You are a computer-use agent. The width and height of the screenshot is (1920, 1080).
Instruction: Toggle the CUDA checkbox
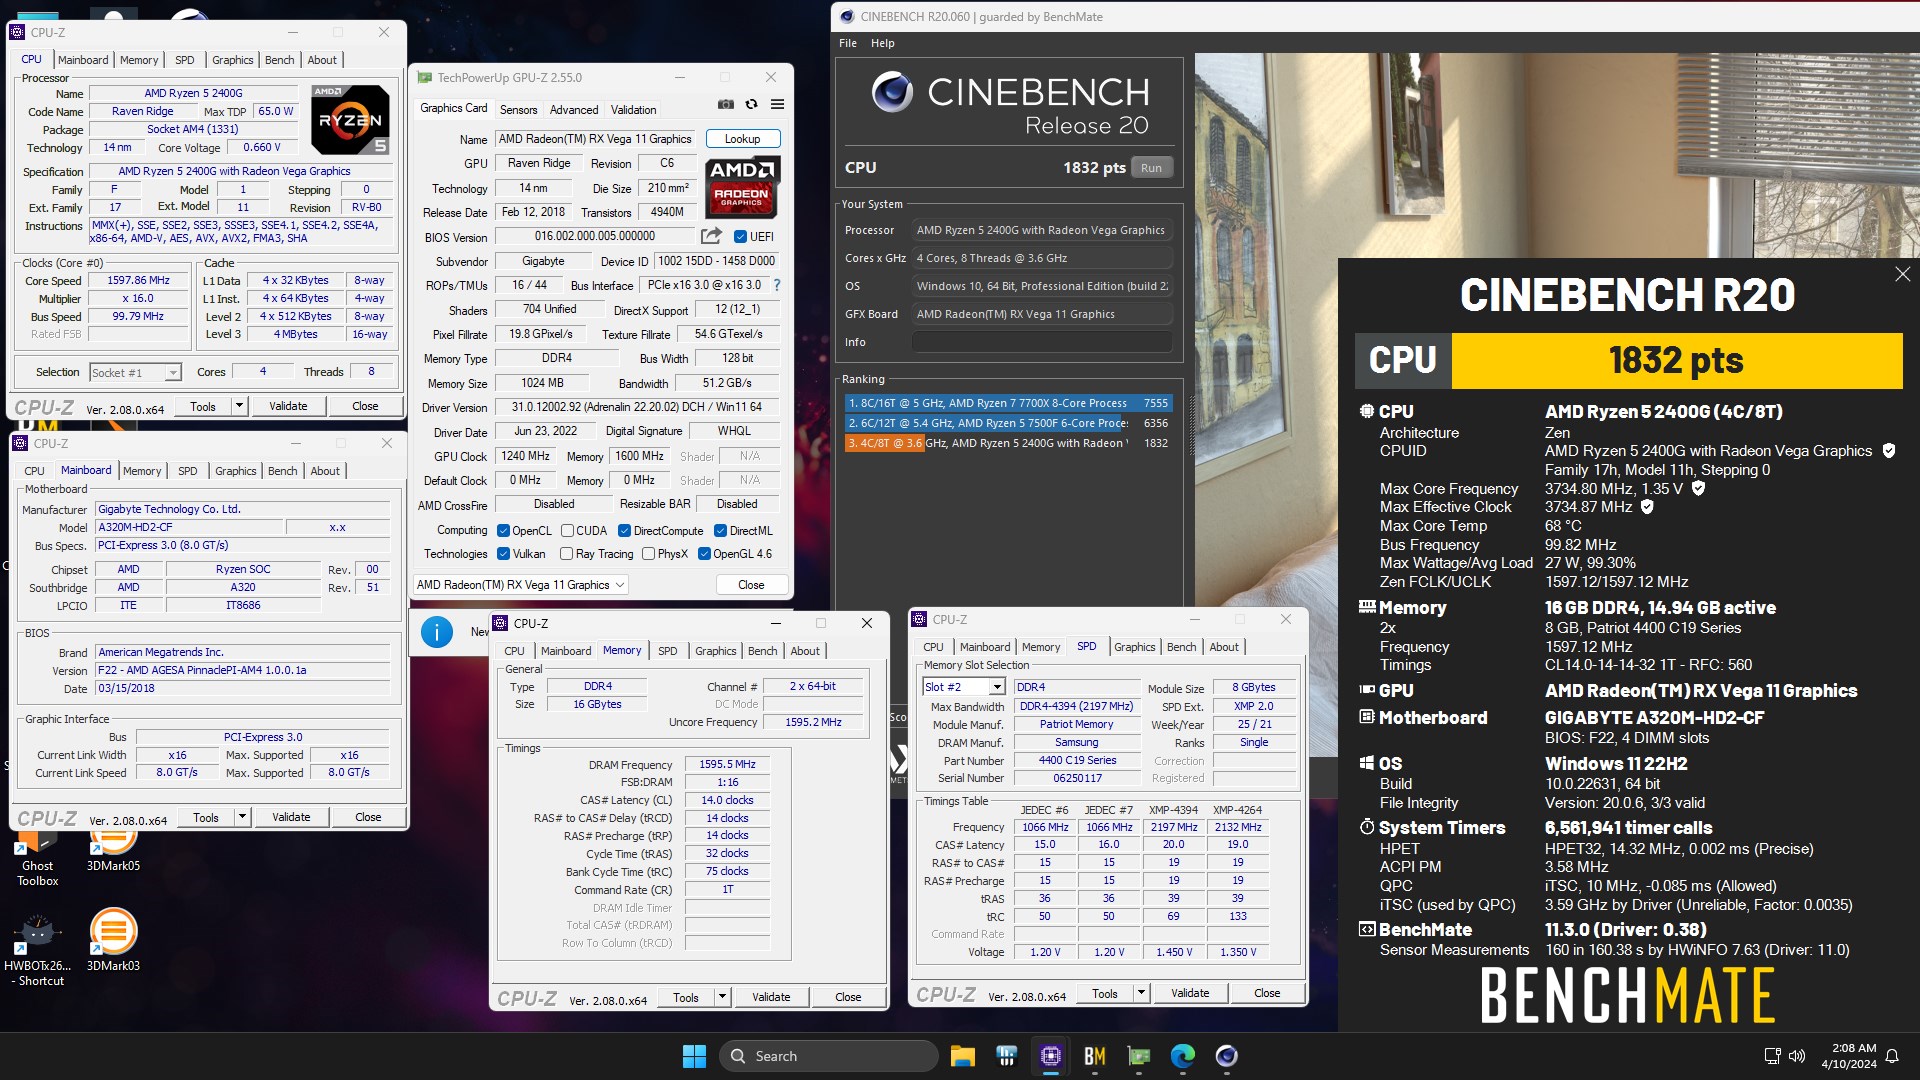point(567,531)
